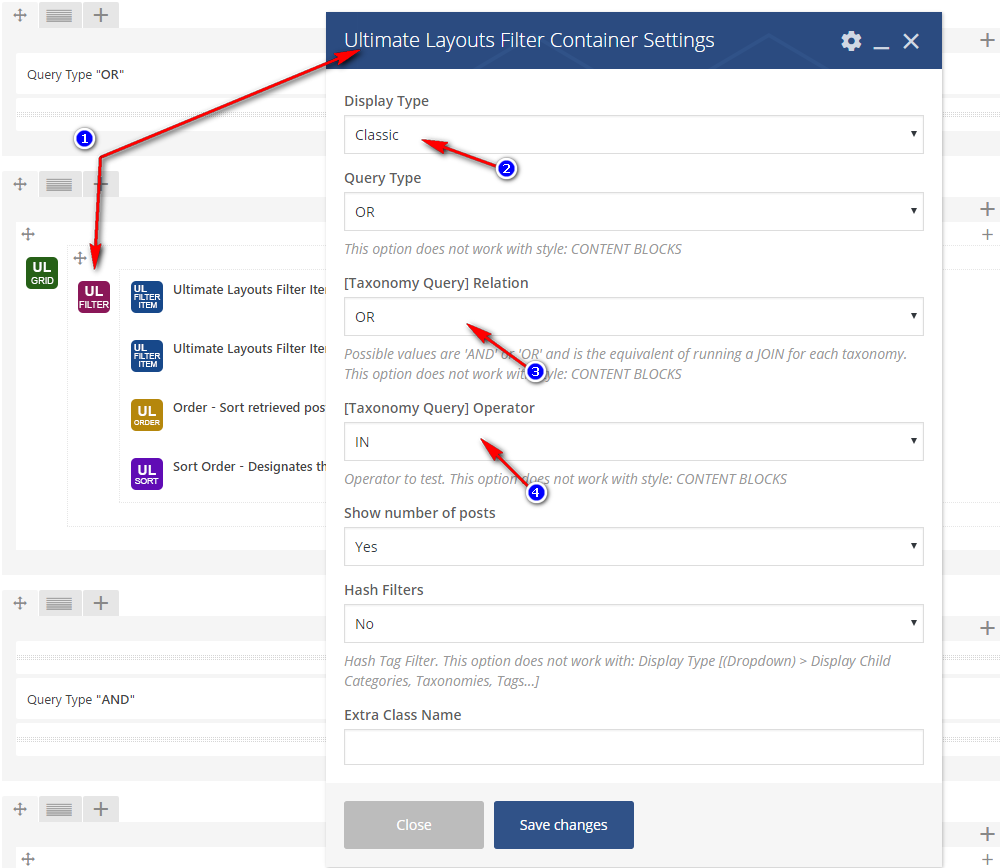Open the Display Type dropdown
Image resolution: width=1000 pixels, height=868 pixels.
633,135
